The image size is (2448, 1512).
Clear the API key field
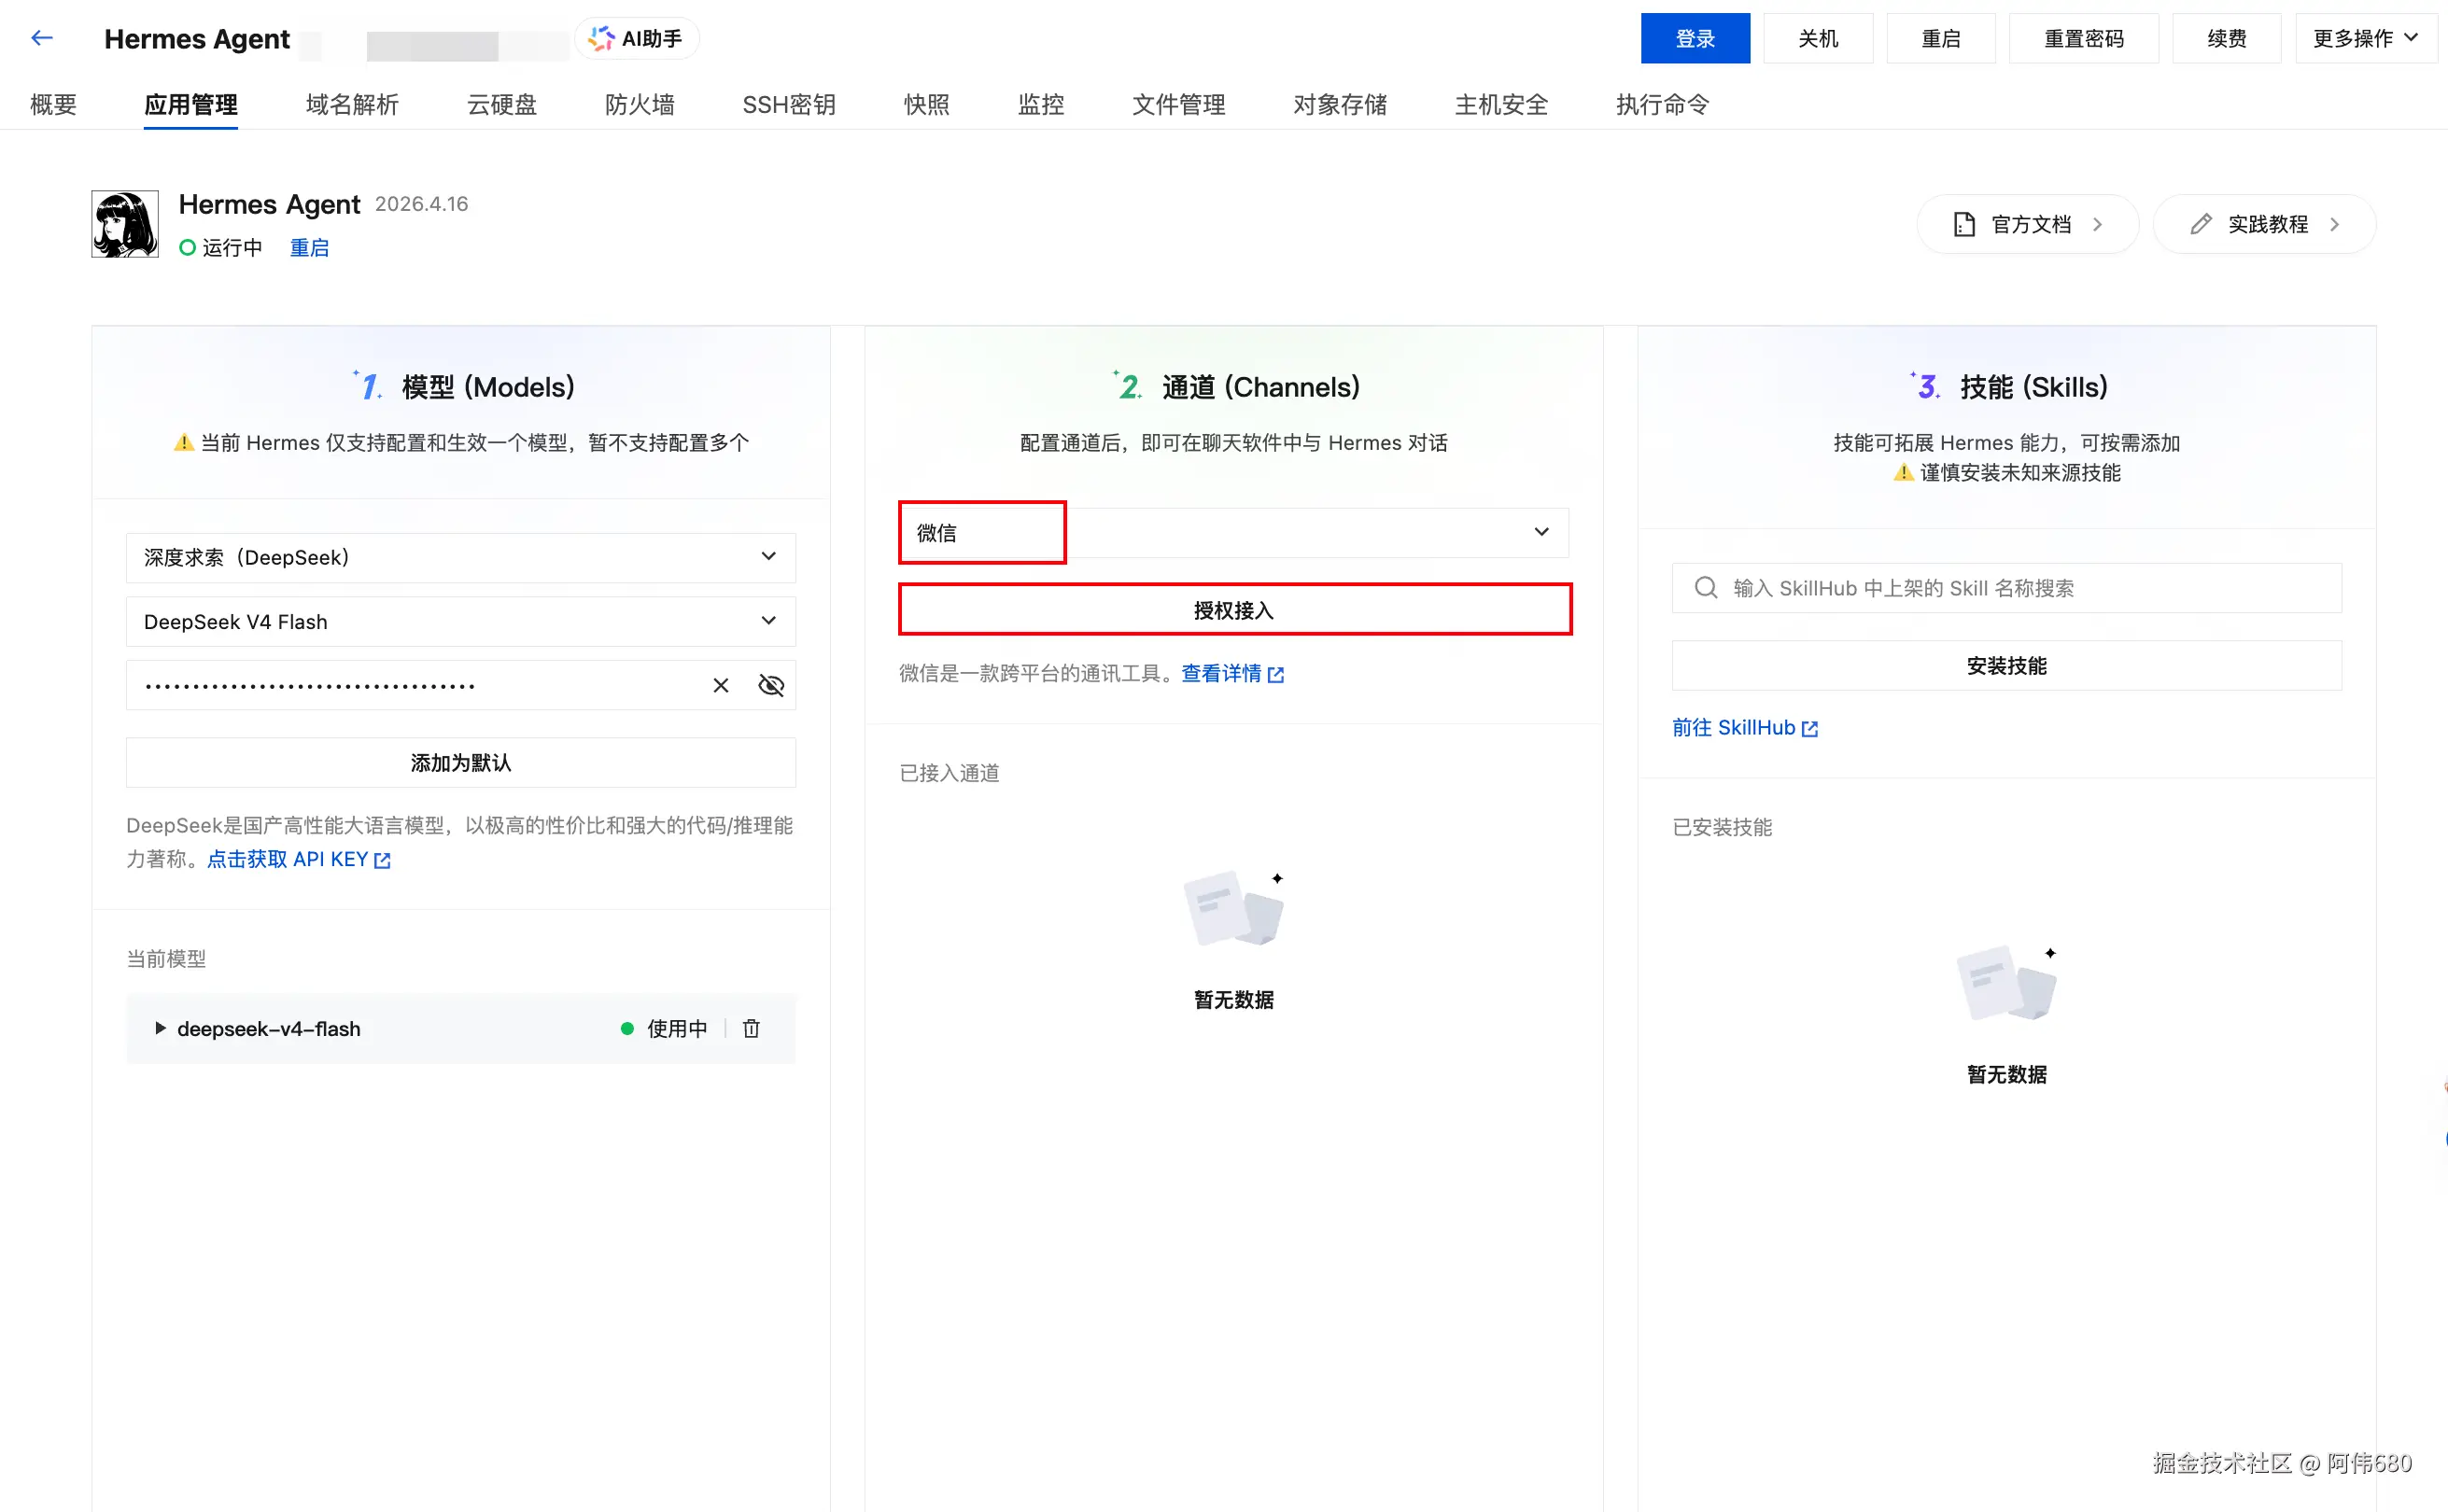(720, 685)
